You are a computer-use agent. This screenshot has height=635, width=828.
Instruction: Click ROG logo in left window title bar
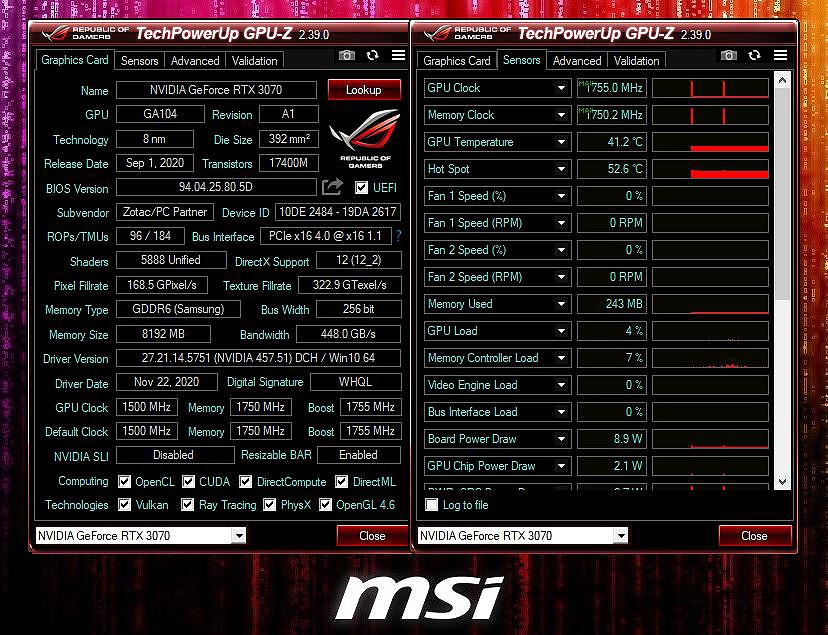pyautogui.click(x=55, y=33)
